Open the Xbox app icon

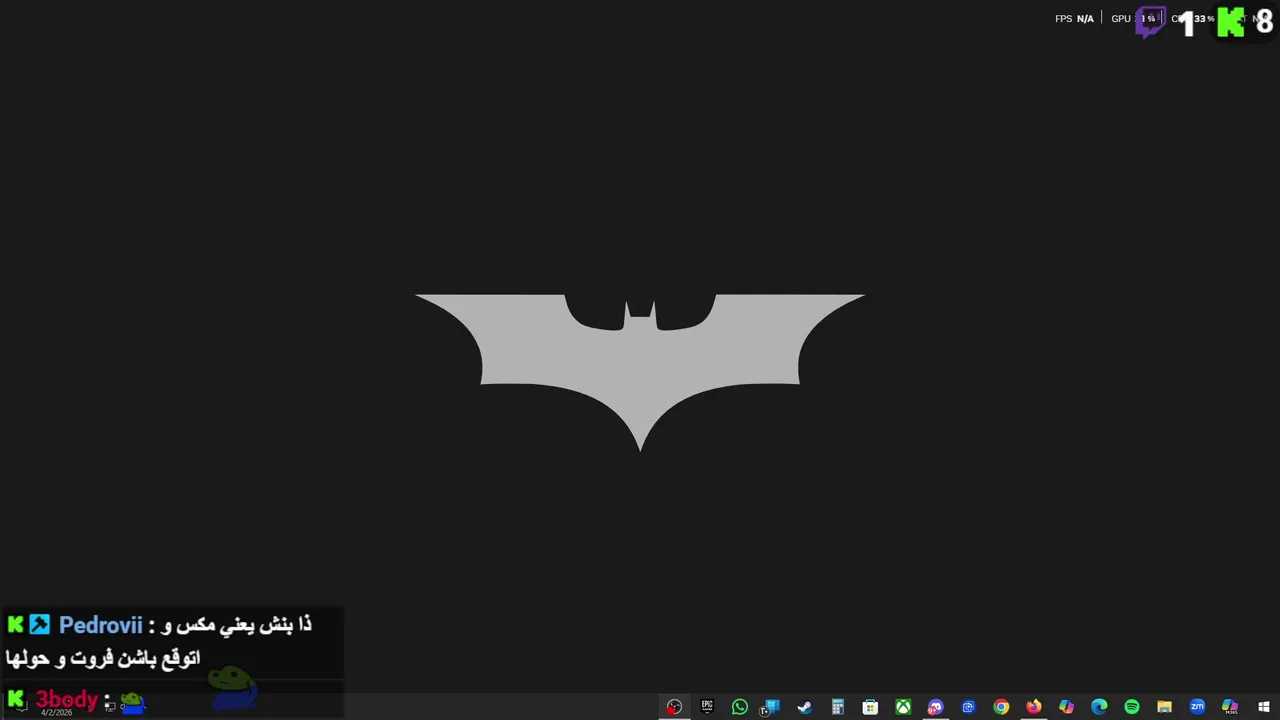coord(903,707)
